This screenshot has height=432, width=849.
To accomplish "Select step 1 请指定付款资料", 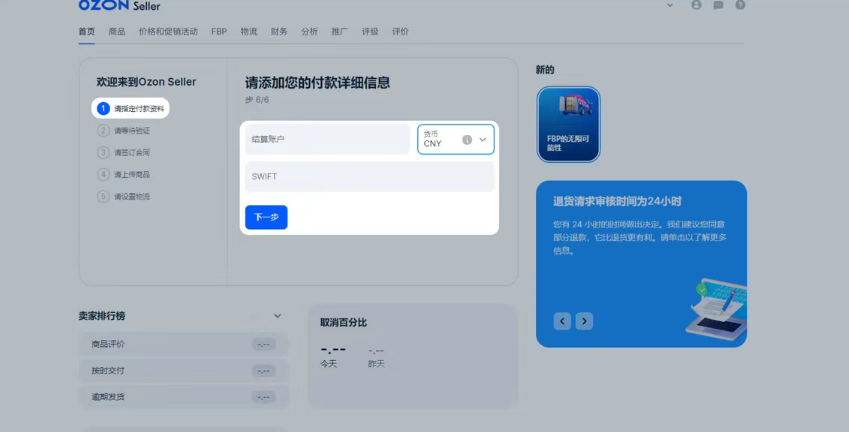I will point(130,108).
